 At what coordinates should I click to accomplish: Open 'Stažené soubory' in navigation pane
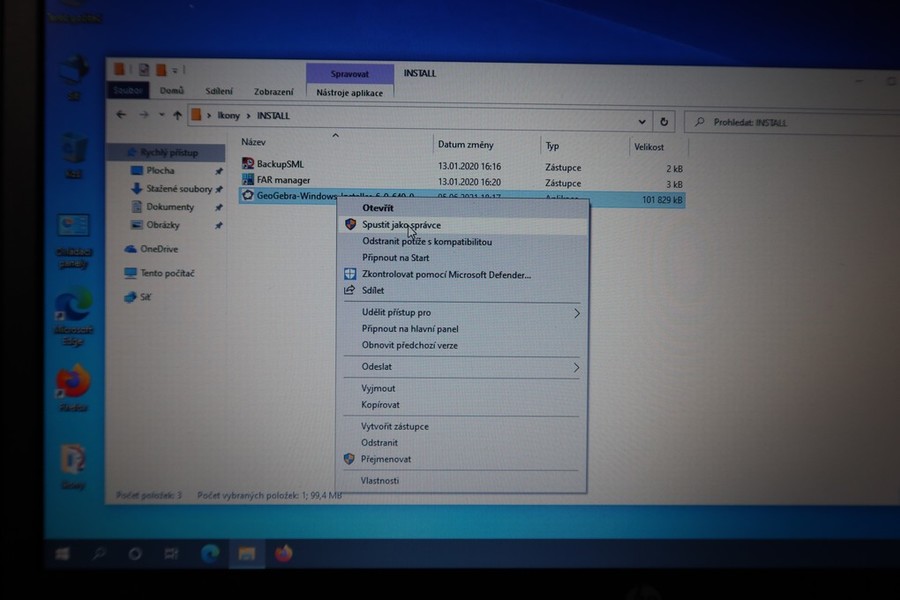point(179,188)
